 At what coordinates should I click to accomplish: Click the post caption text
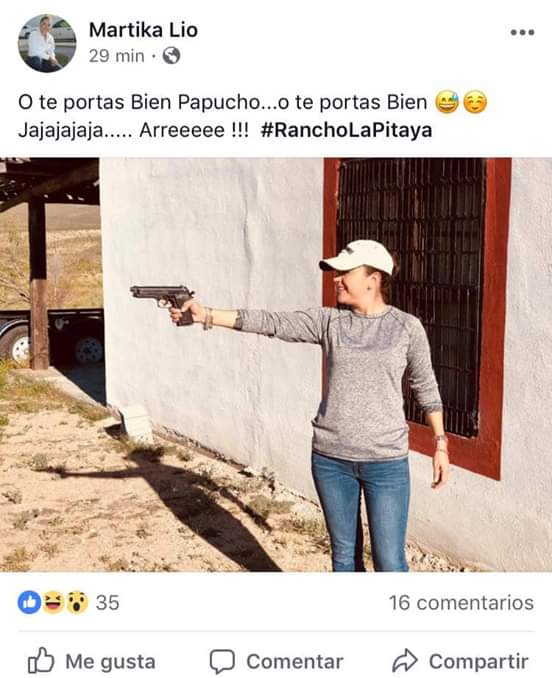tap(252, 116)
